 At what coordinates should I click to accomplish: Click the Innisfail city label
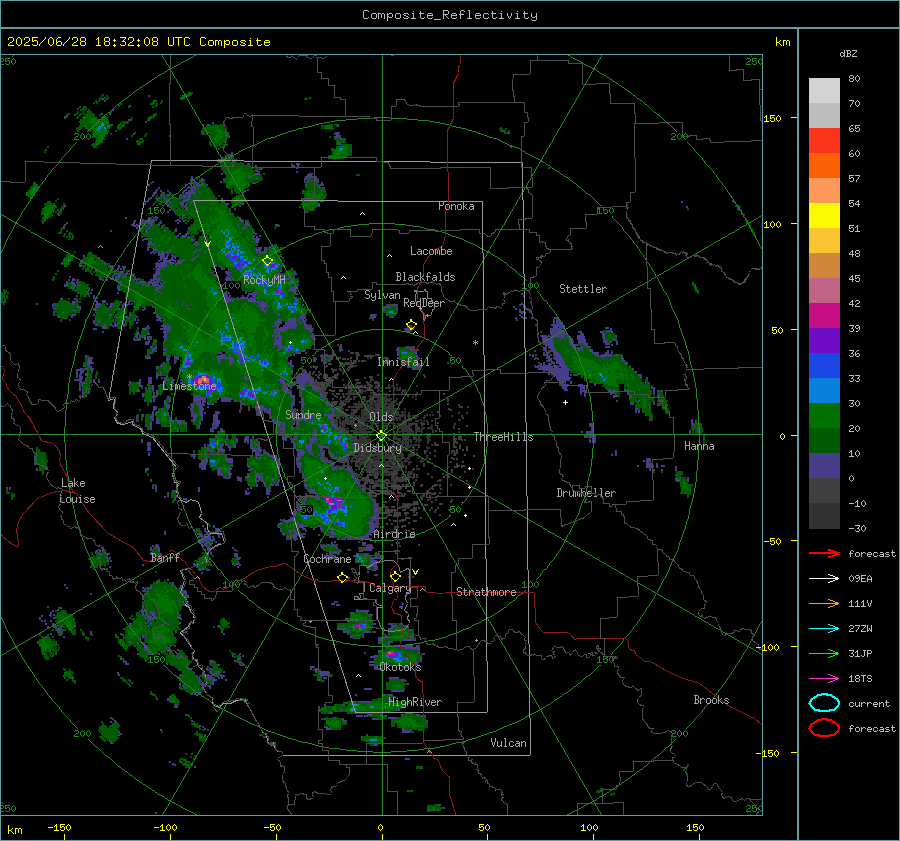coord(403,362)
